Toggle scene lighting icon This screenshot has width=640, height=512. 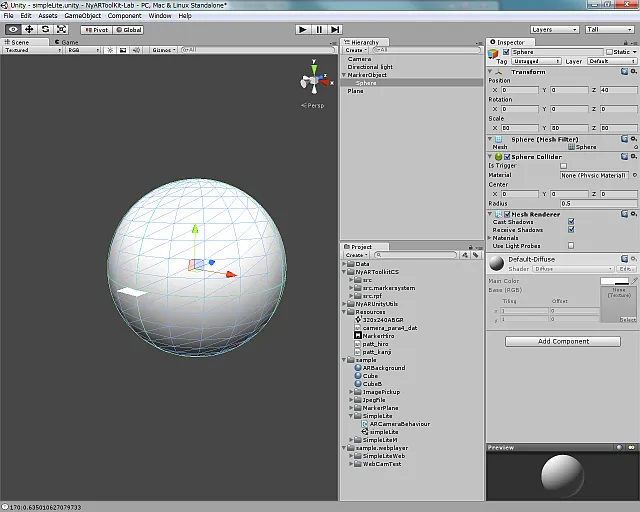(110, 50)
